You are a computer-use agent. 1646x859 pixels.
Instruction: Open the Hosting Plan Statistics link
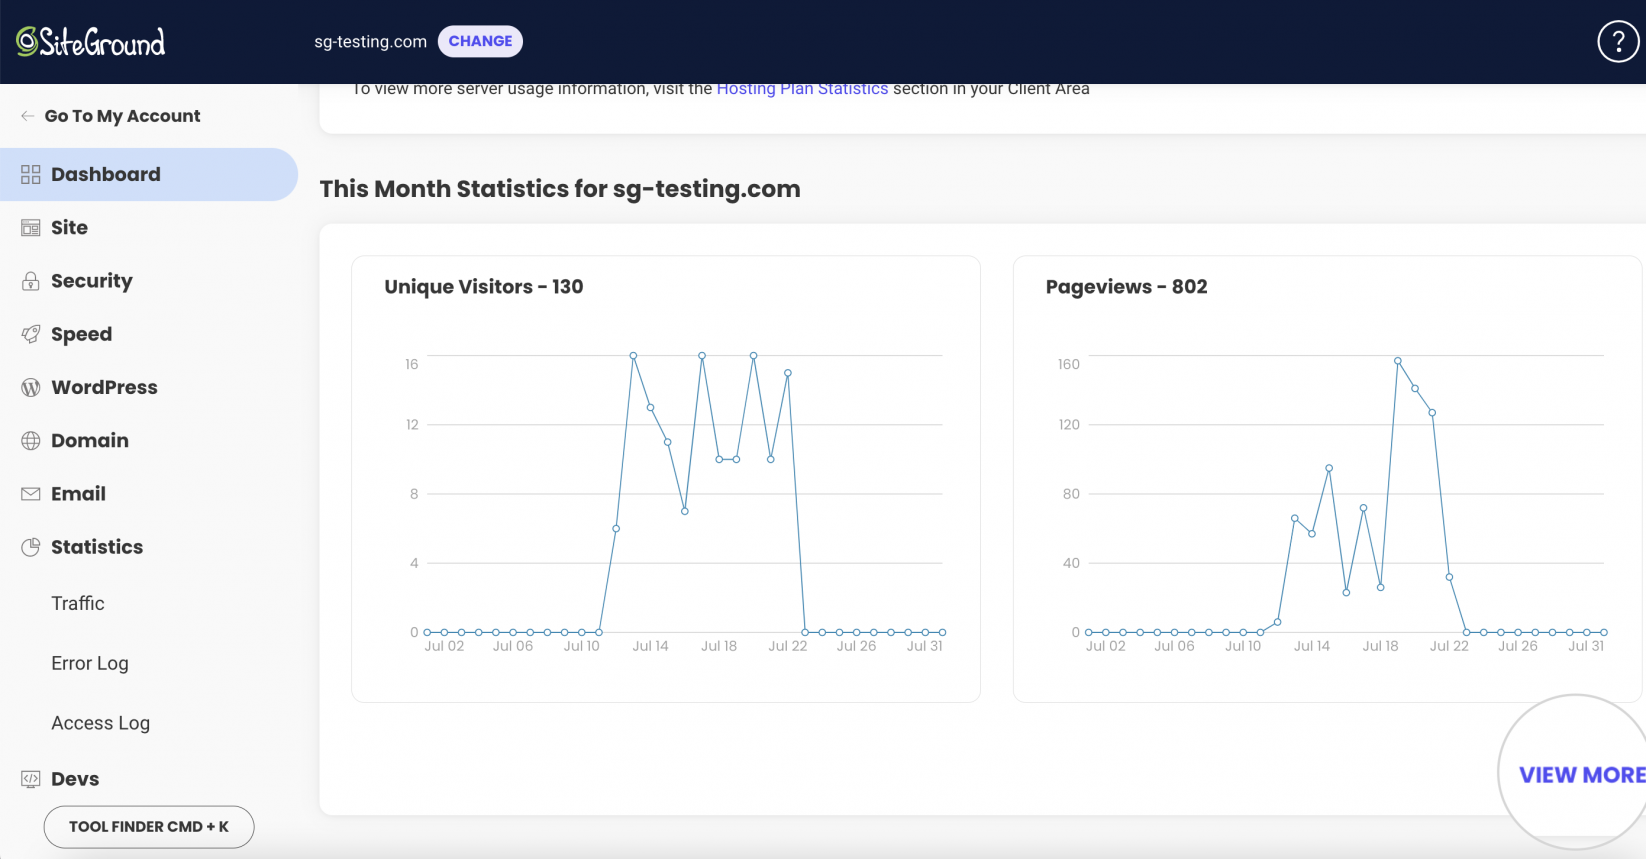(x=802, y=89)
